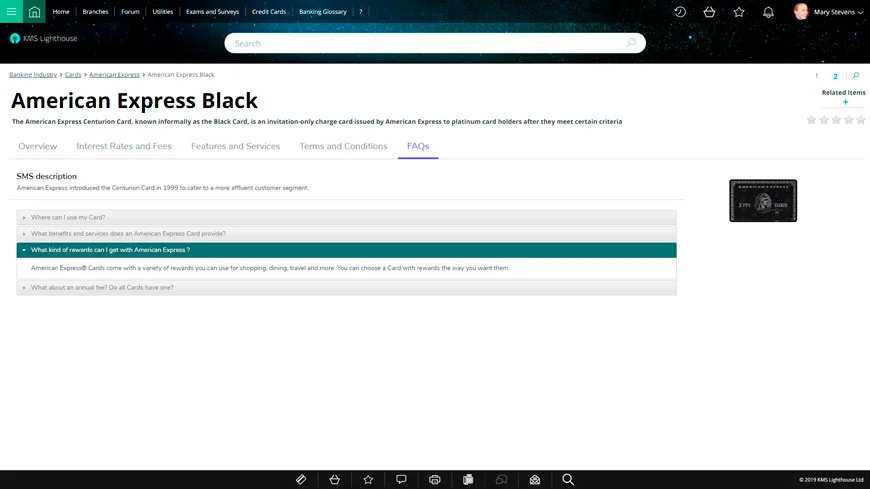
Task: Open favorites star in top bar
Action: click(x=739, y=12)
